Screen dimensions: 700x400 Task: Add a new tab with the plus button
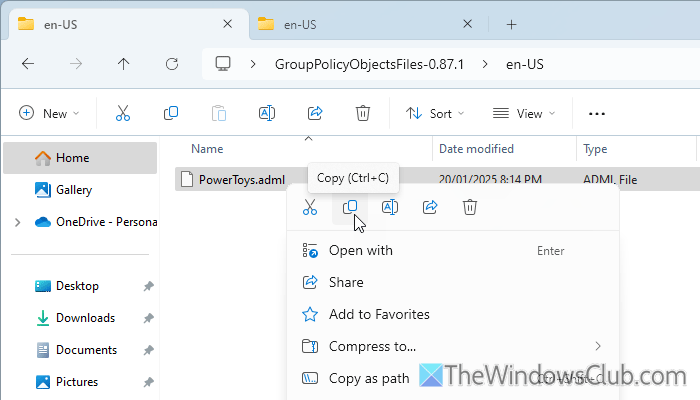(x=511, y=24)
